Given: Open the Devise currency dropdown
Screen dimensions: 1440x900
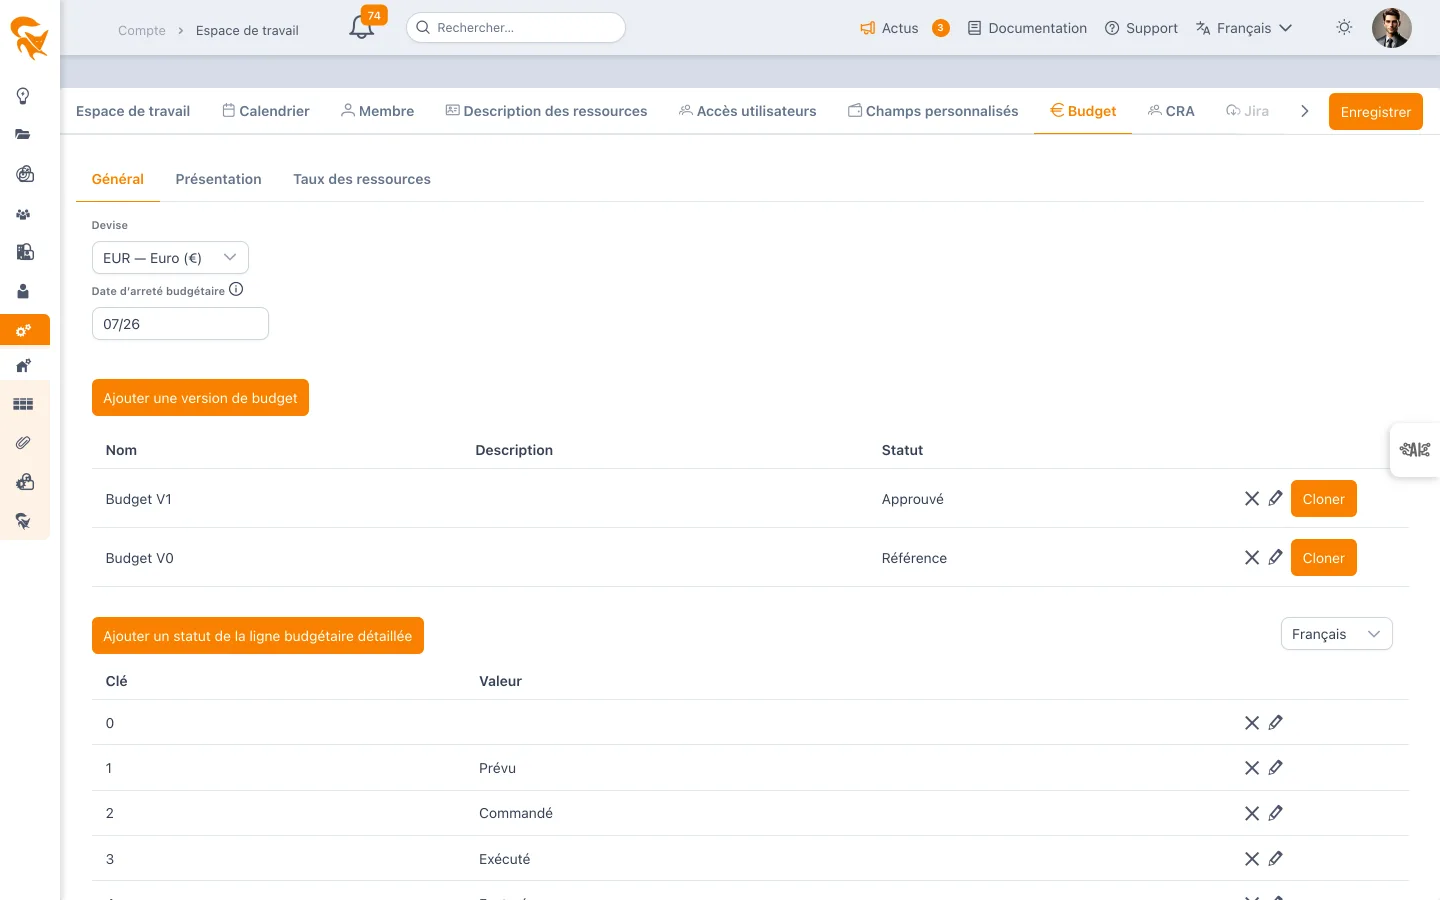Looking at the screenshot, I should (170, 258).
